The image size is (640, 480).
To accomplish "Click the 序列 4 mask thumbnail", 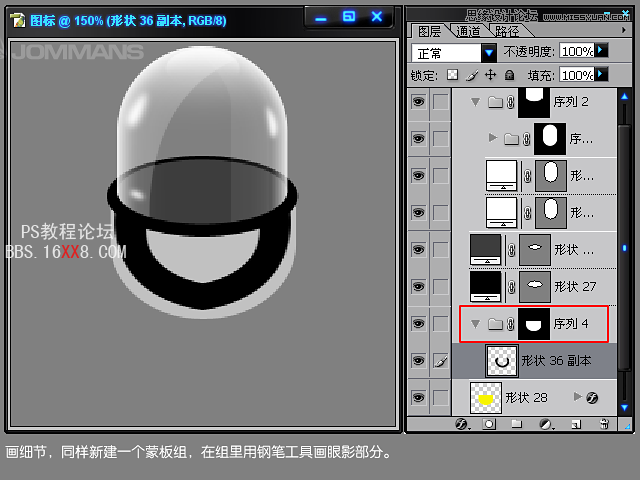I will click(x=534, y=324).
